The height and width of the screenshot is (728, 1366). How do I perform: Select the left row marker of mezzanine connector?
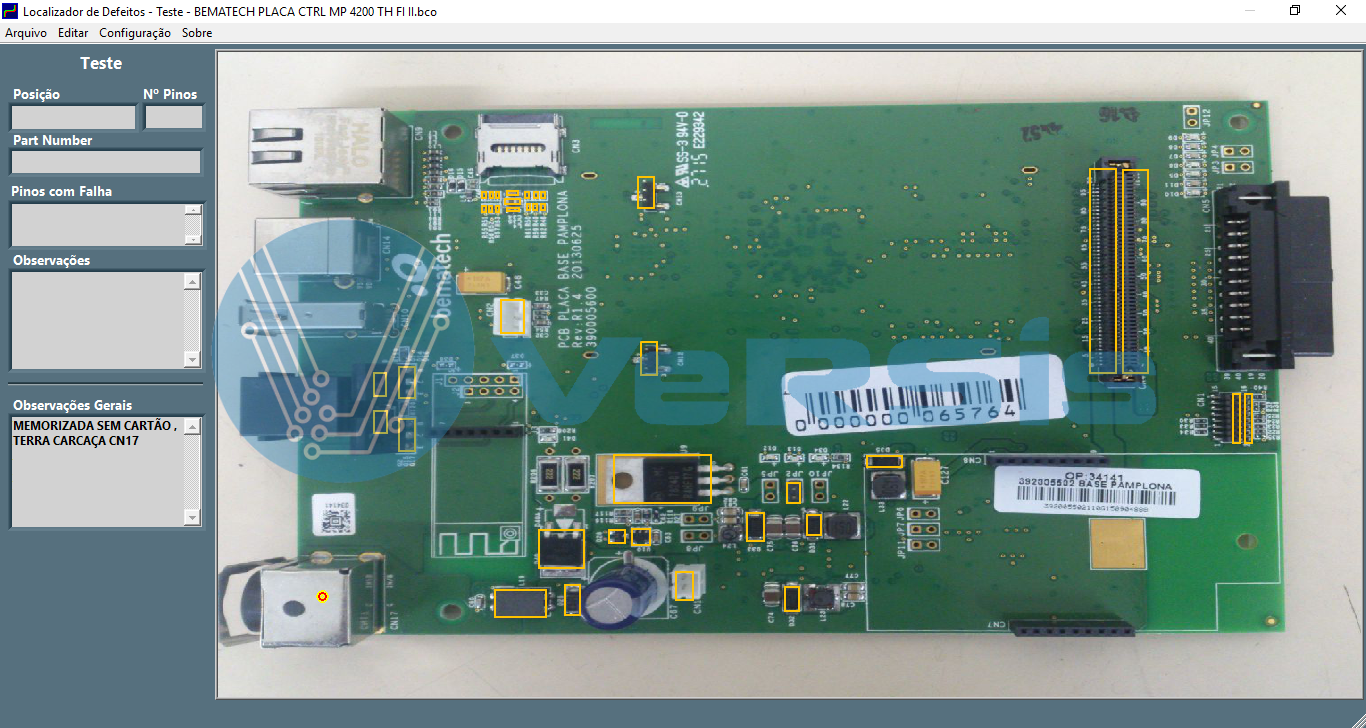[x=1102, y=271]
